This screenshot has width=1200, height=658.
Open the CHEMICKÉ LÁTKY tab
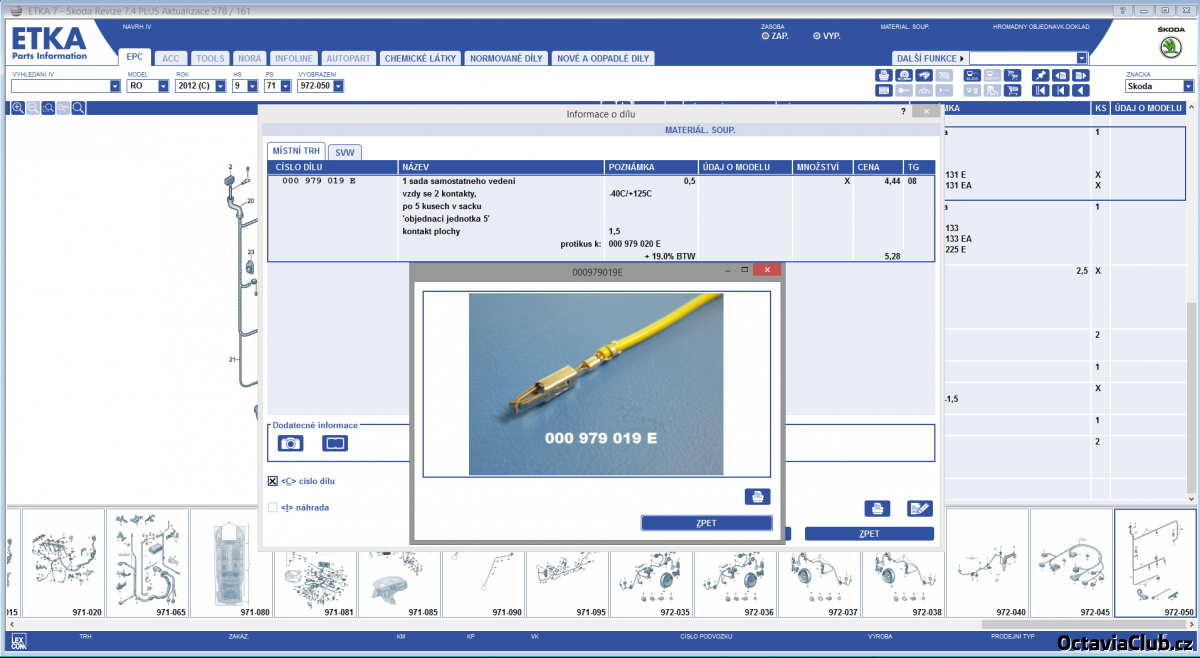[x=420, y=58]
